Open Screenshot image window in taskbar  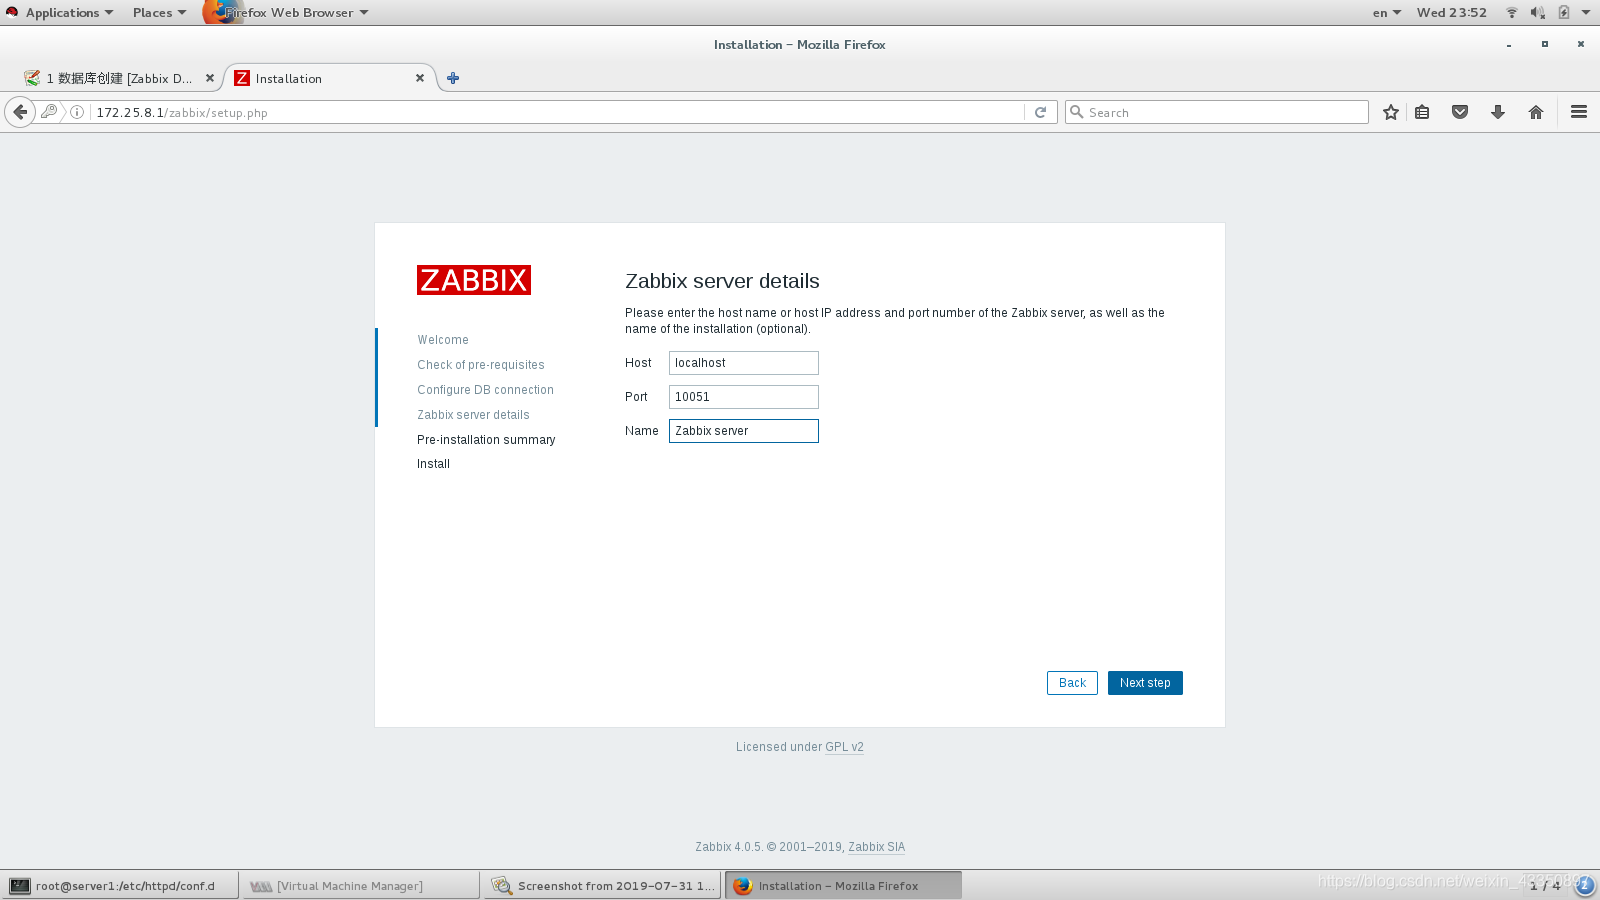pyautogui.click(x=602, y=886)
